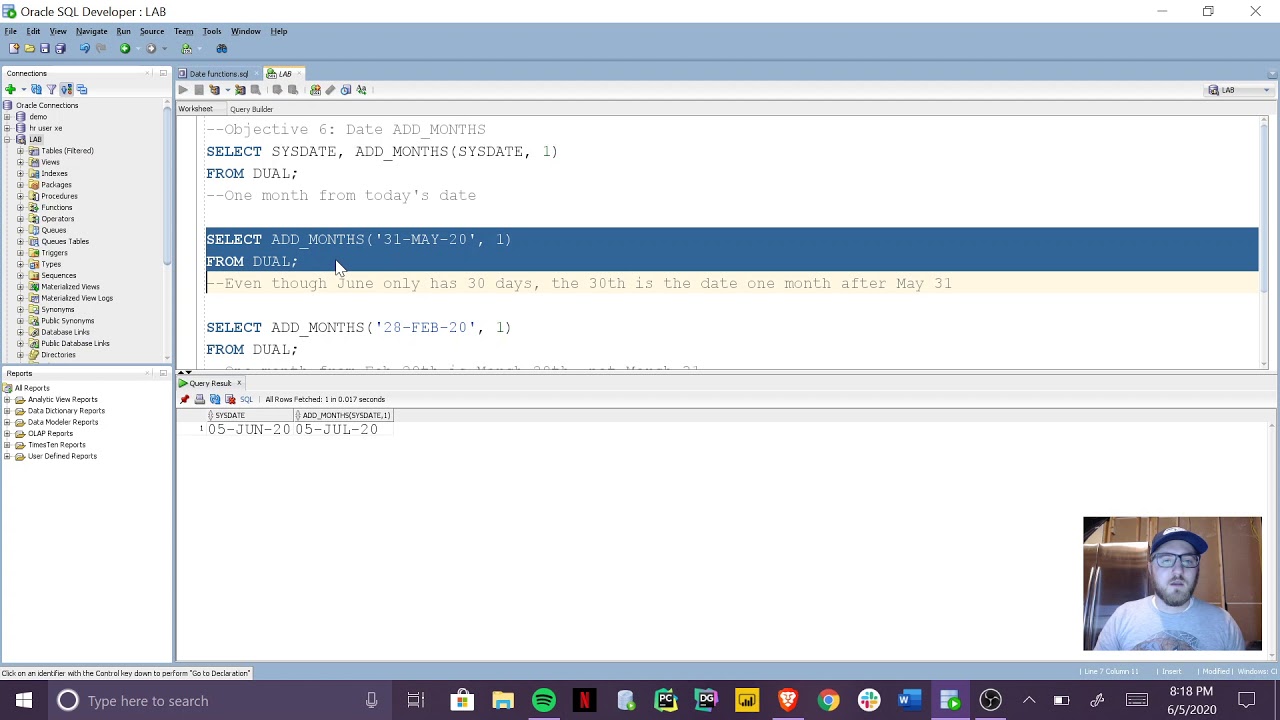This screenshot has width=1280, height=720.
Task: Collapse the LAB connection node
Action: click(x=7, y=139)
